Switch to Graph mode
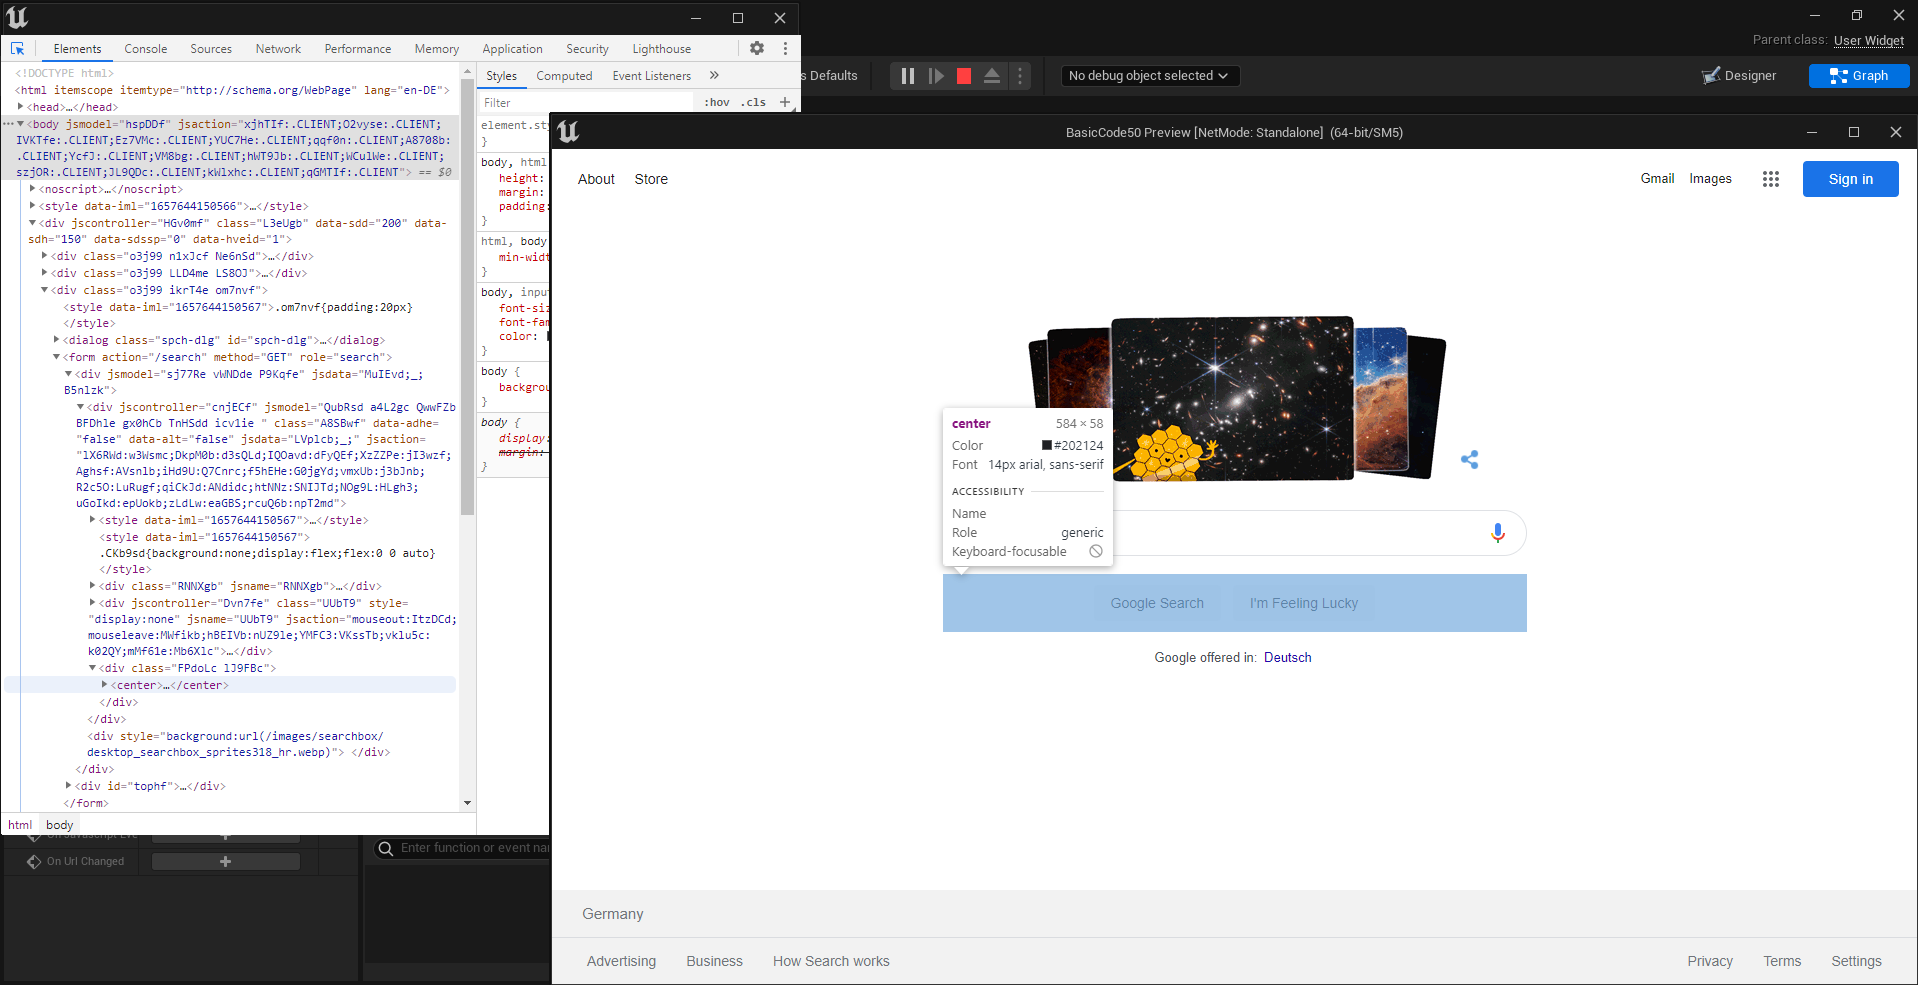 tap(1859, 76)
